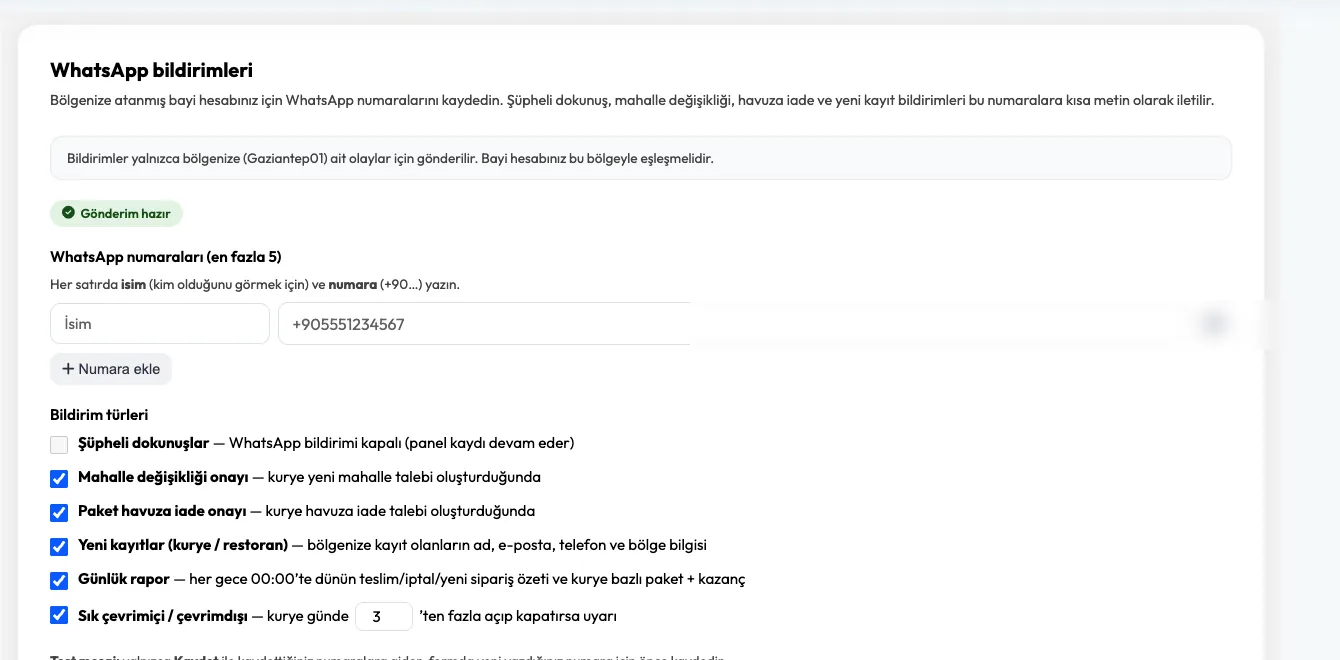Screen dimensions: 1340x660
Task: Click the plus icon in Numara ekle
Action: [x=68, y=369]
